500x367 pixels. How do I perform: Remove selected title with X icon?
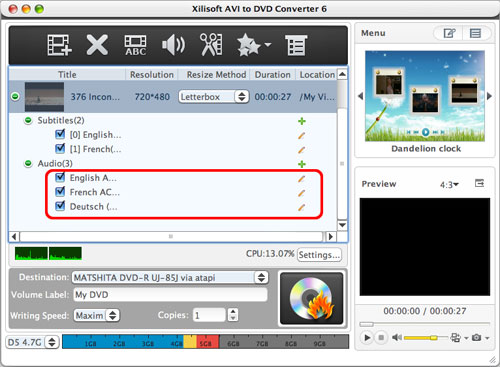click(97, 45)
